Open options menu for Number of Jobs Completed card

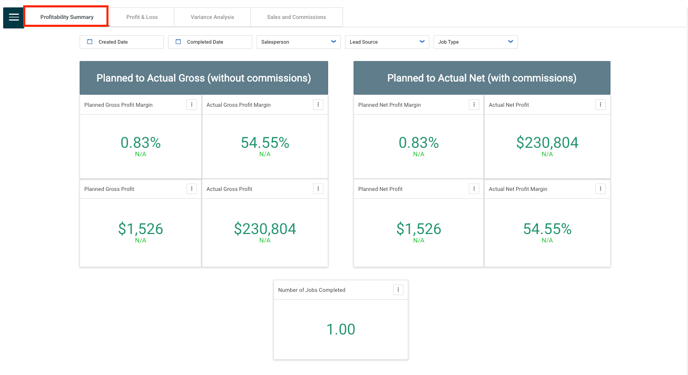pos(398,289)
